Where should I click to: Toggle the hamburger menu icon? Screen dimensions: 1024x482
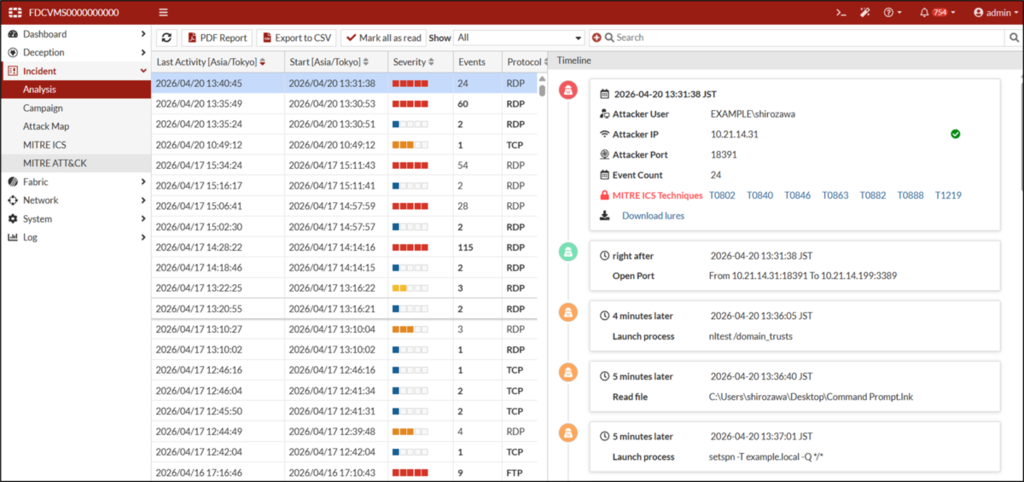(x=163, y=12)
